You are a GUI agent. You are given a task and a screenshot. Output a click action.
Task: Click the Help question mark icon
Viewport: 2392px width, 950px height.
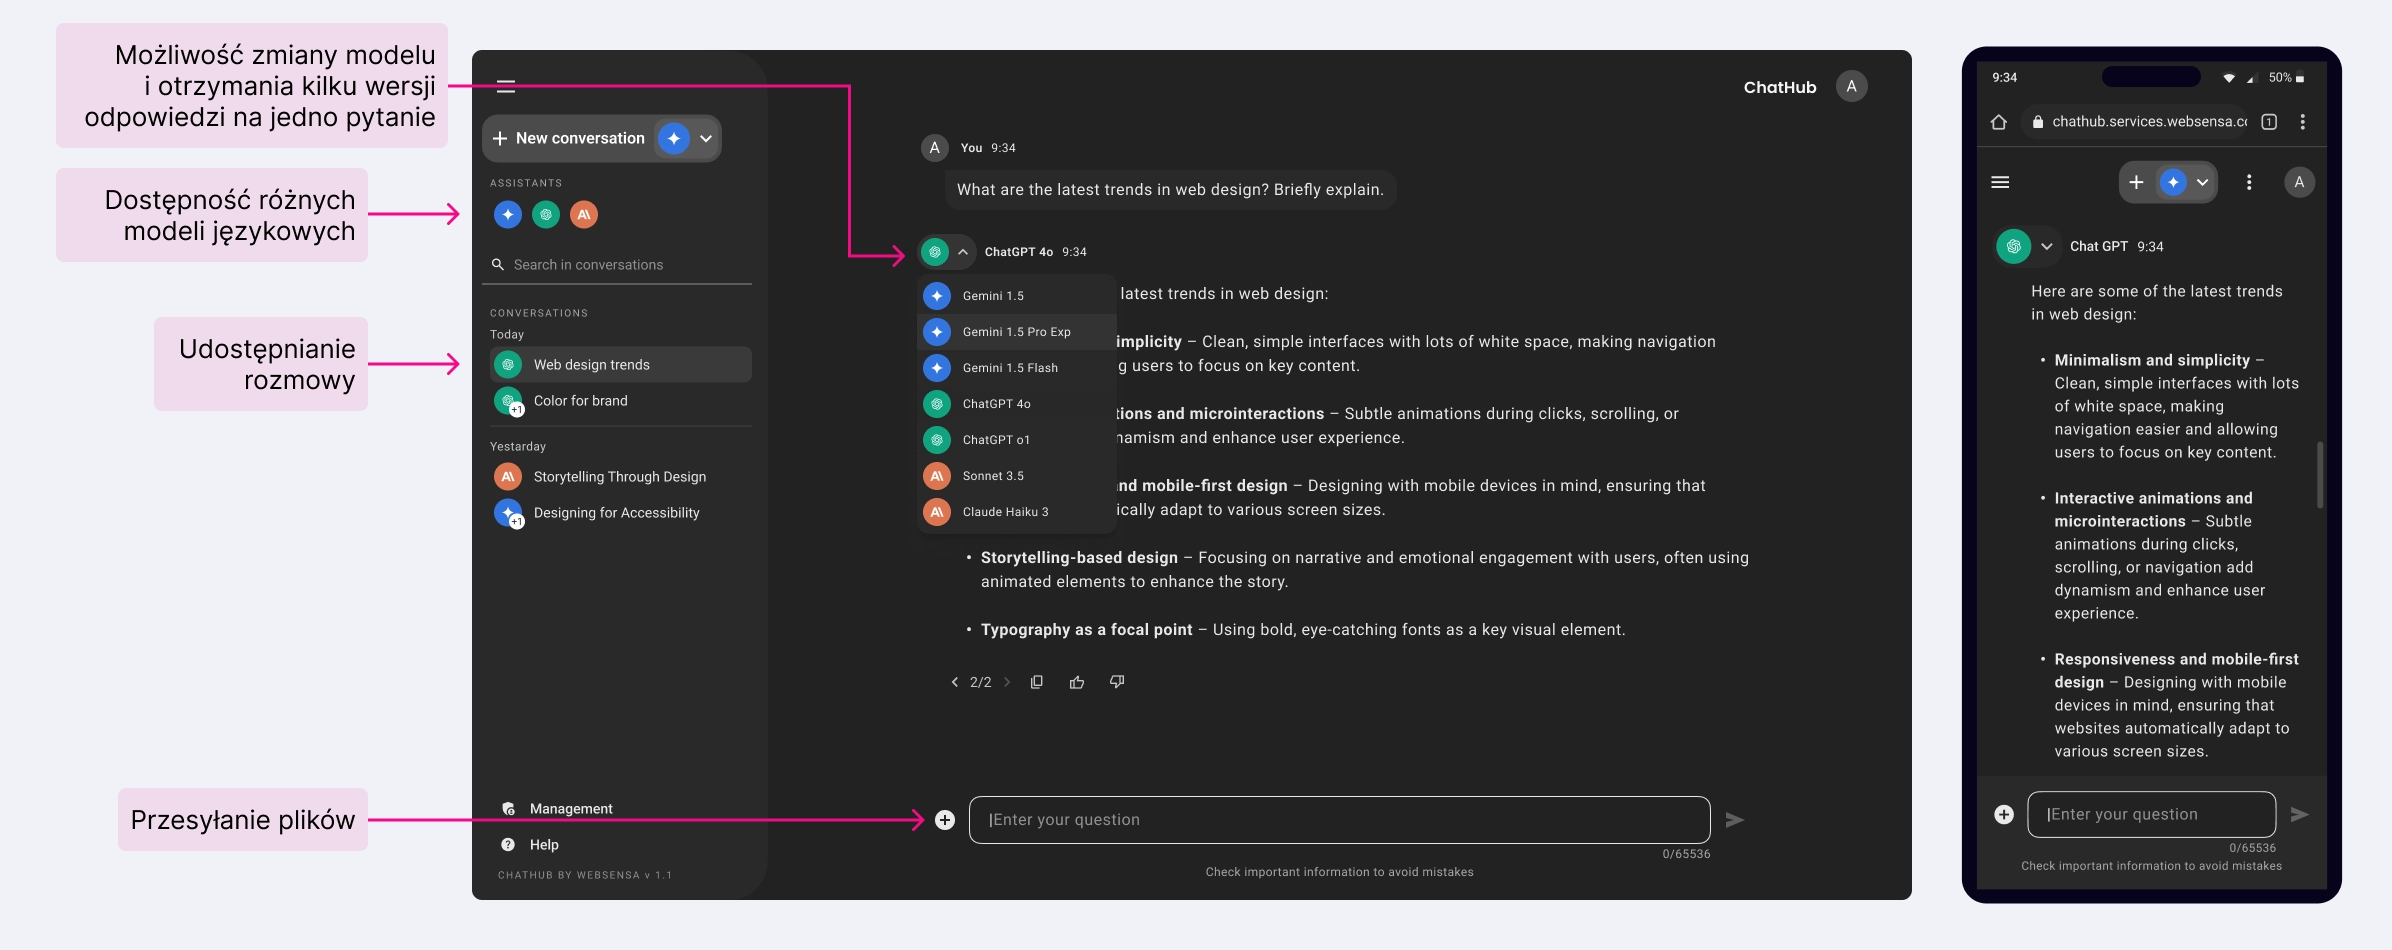click(x=508, y=845)
